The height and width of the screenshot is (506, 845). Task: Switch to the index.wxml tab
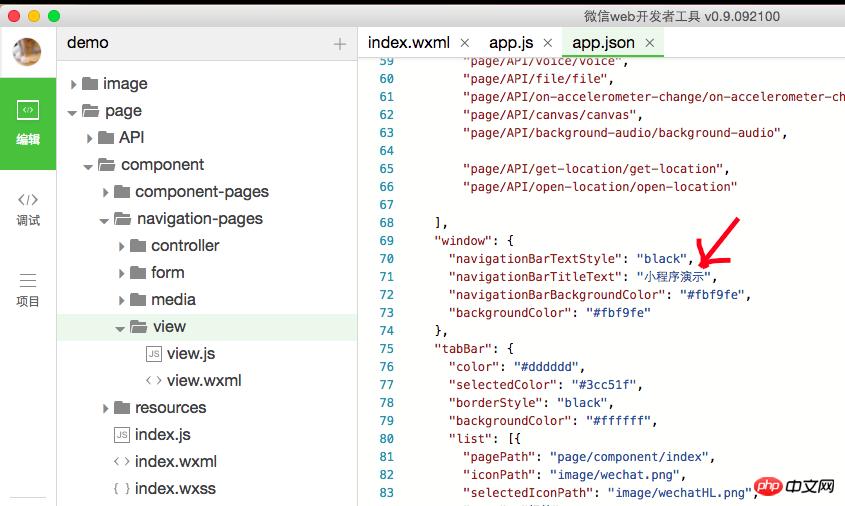point(408,43)
